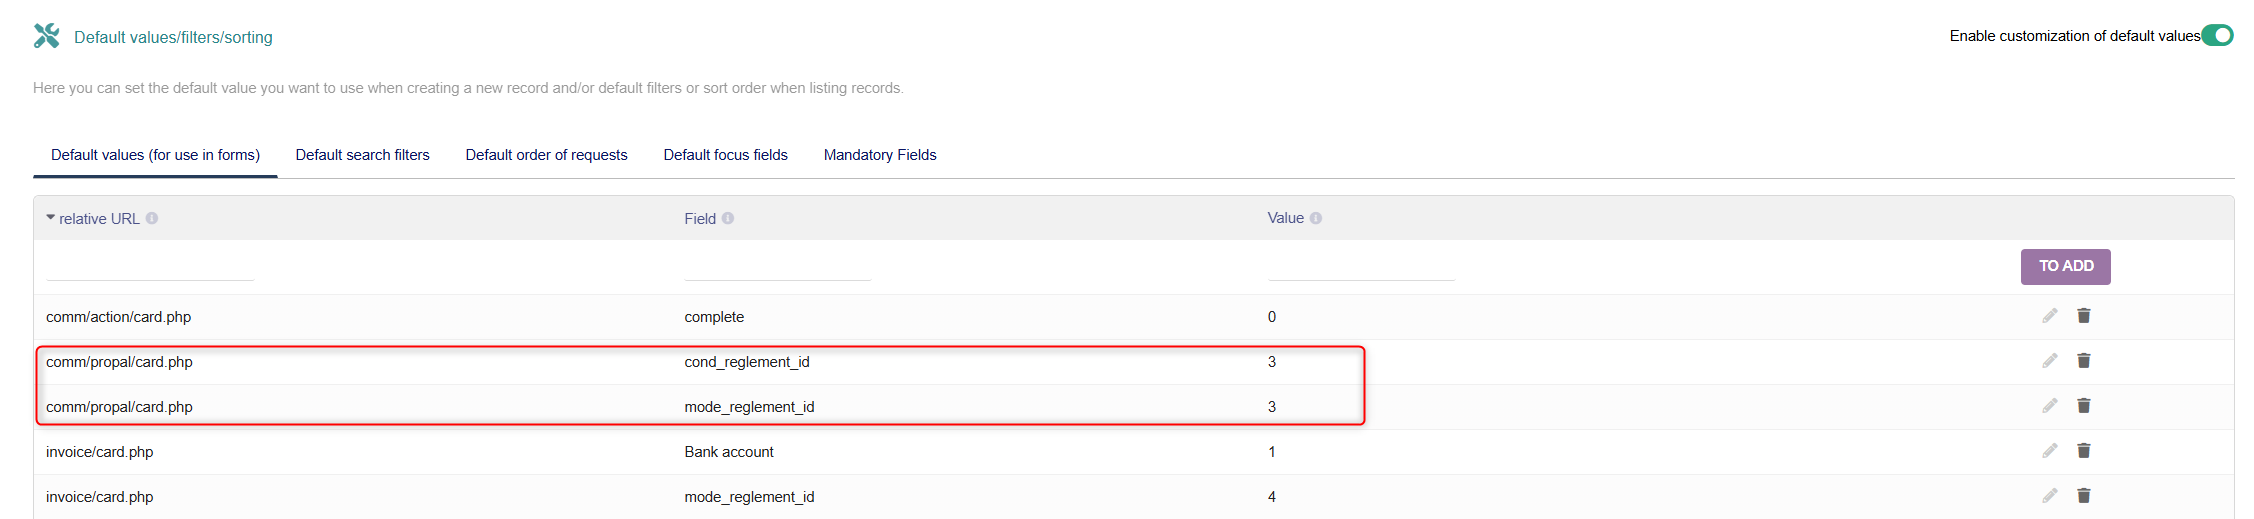Edit the invoice mode_reglement_id row

point(2050,496)
